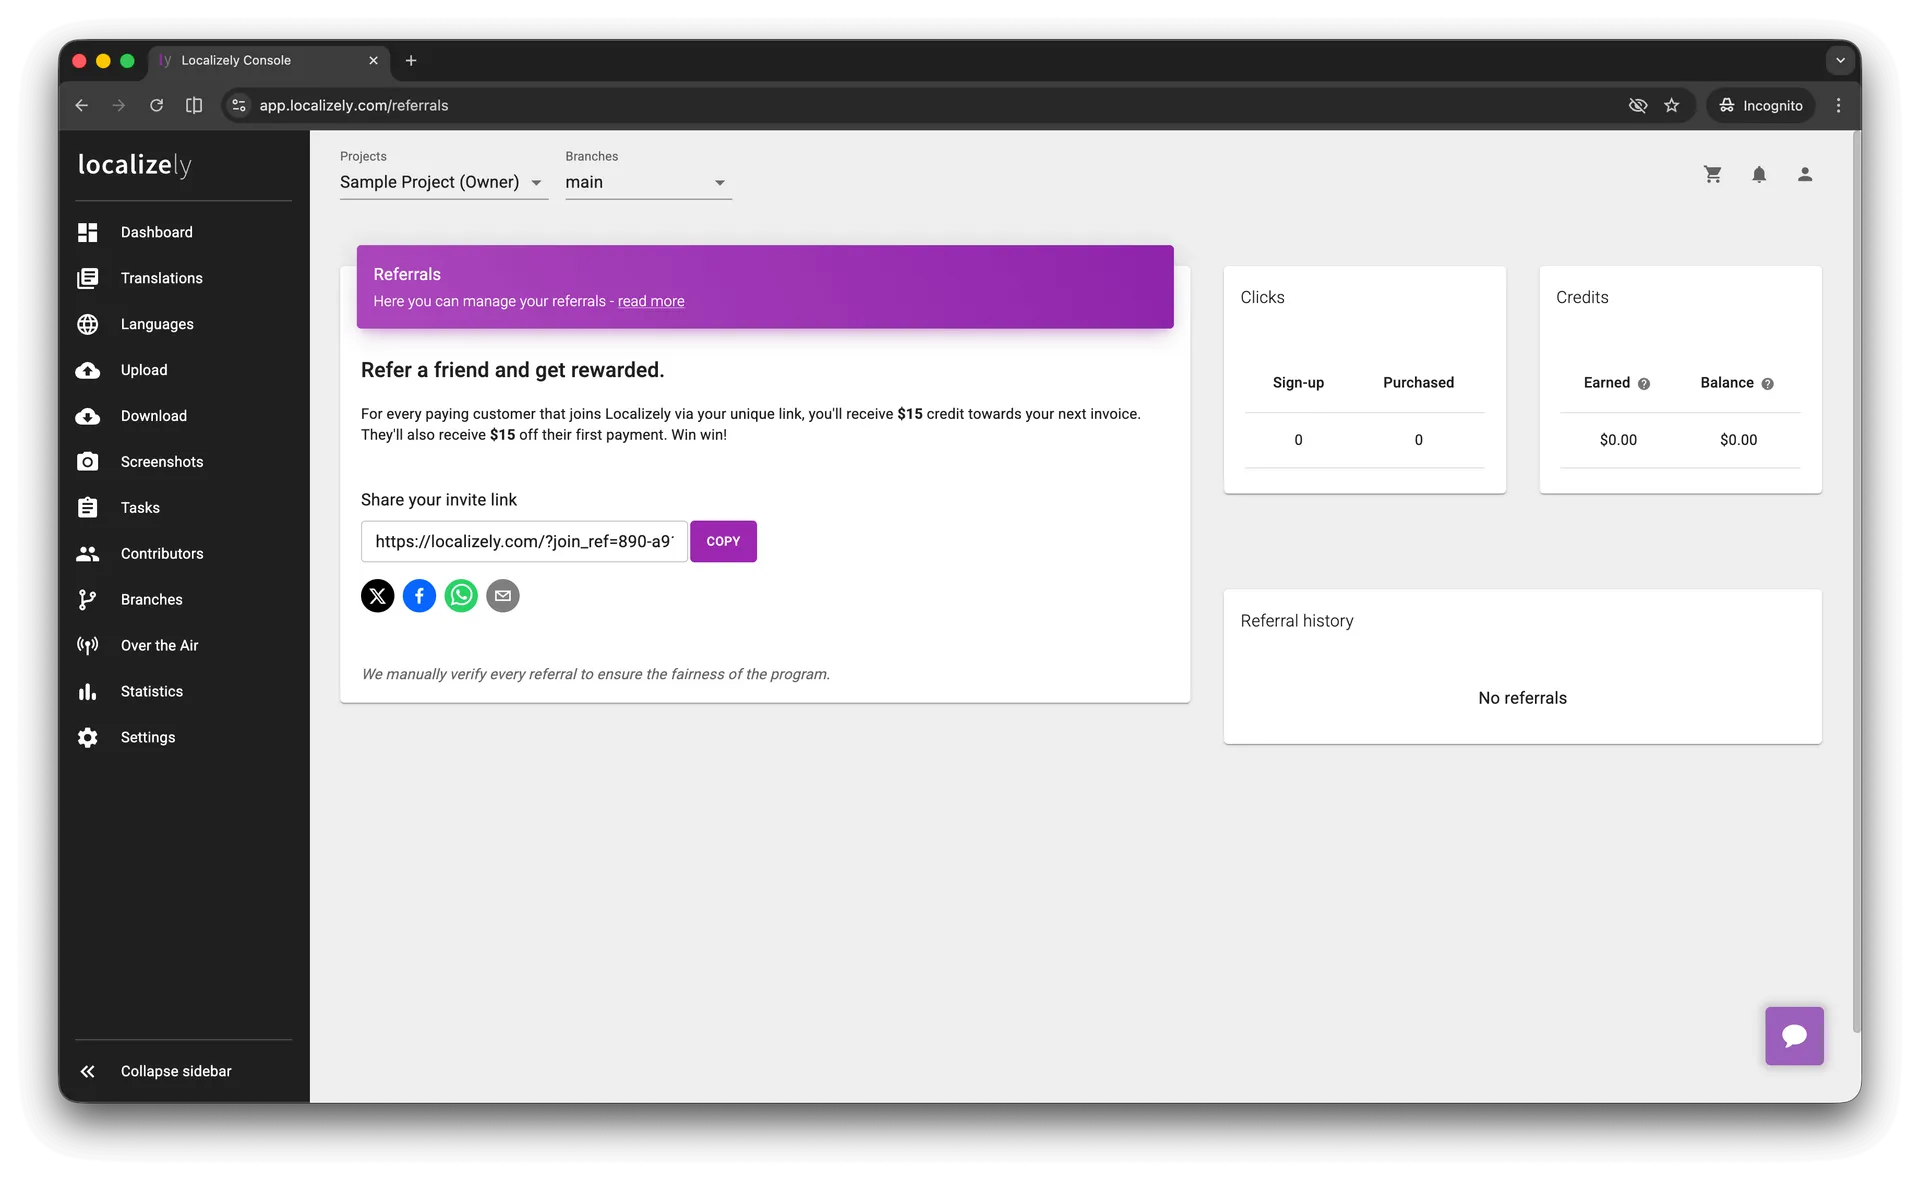
Task: Share invite link on WhatsApp
Action: tap(461, 595)
